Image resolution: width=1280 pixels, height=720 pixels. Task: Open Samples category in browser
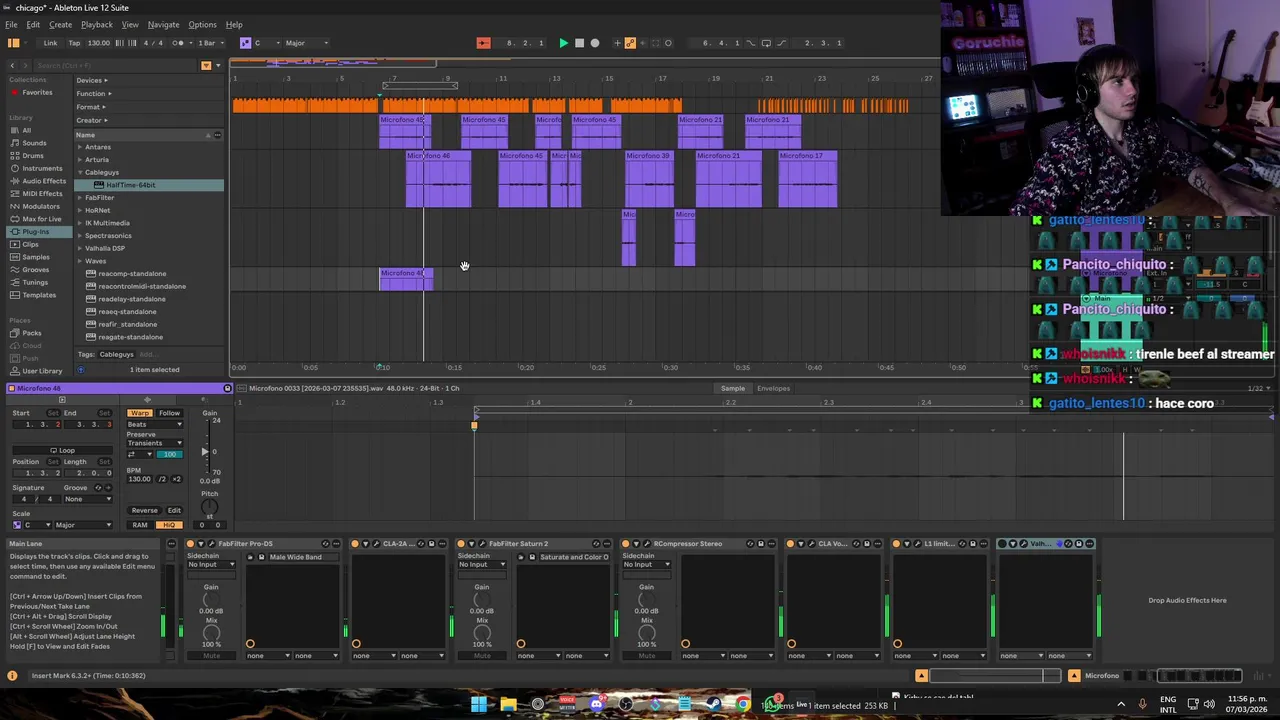[x=36, y=257]
